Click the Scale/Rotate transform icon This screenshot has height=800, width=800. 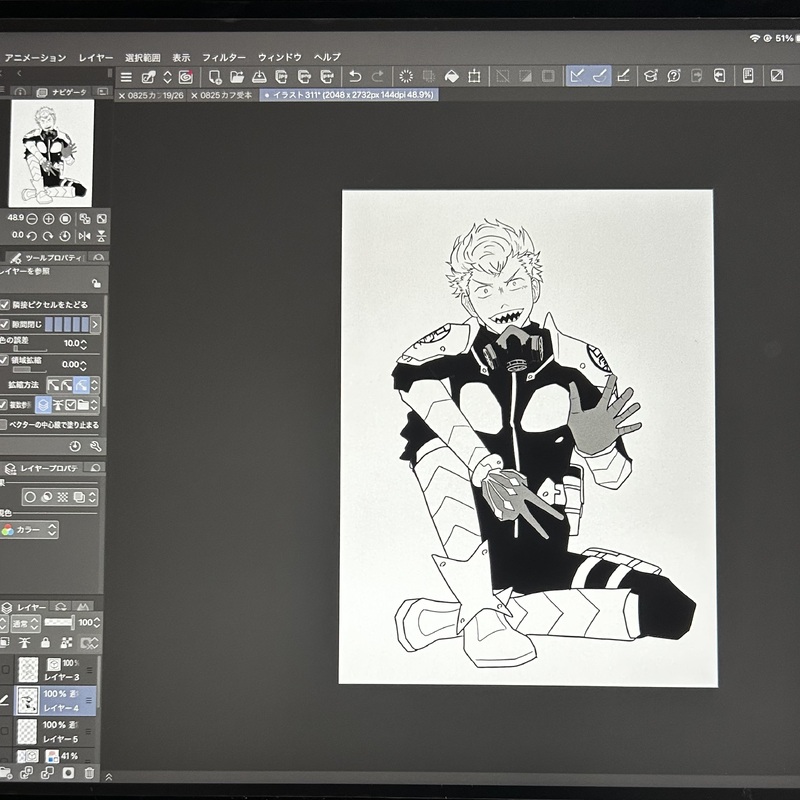click(474, 77)
